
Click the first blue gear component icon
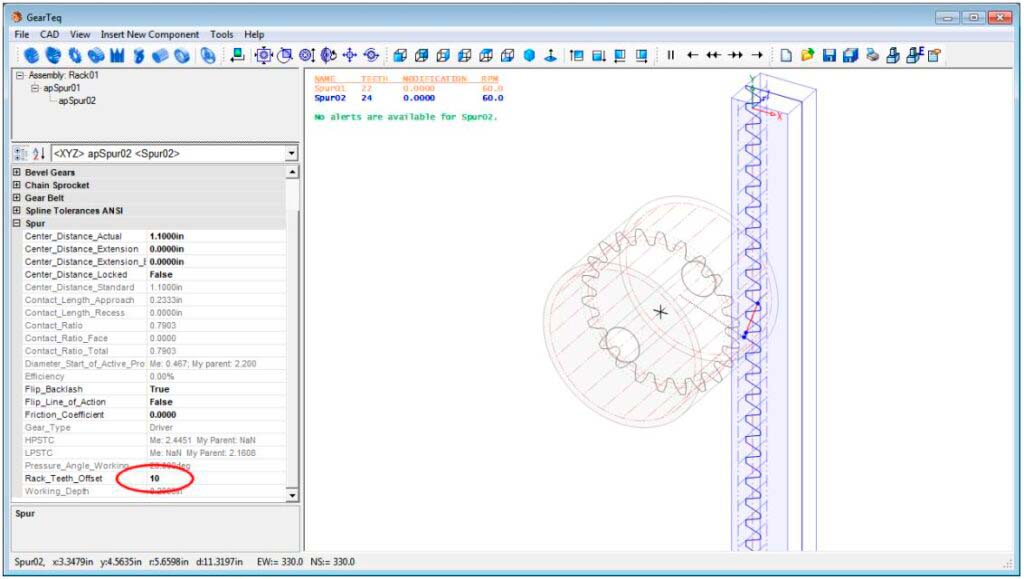click(x=31, y=56)
